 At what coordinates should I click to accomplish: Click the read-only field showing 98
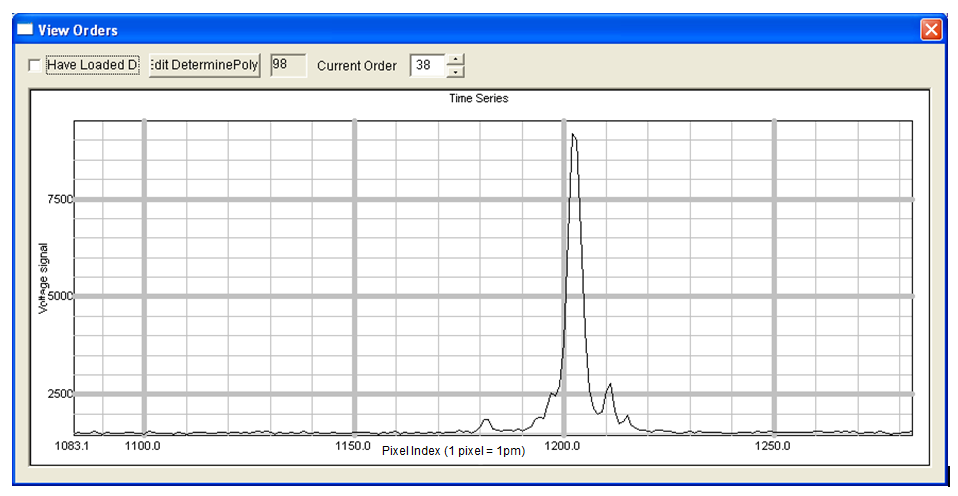tap(286, 65)
